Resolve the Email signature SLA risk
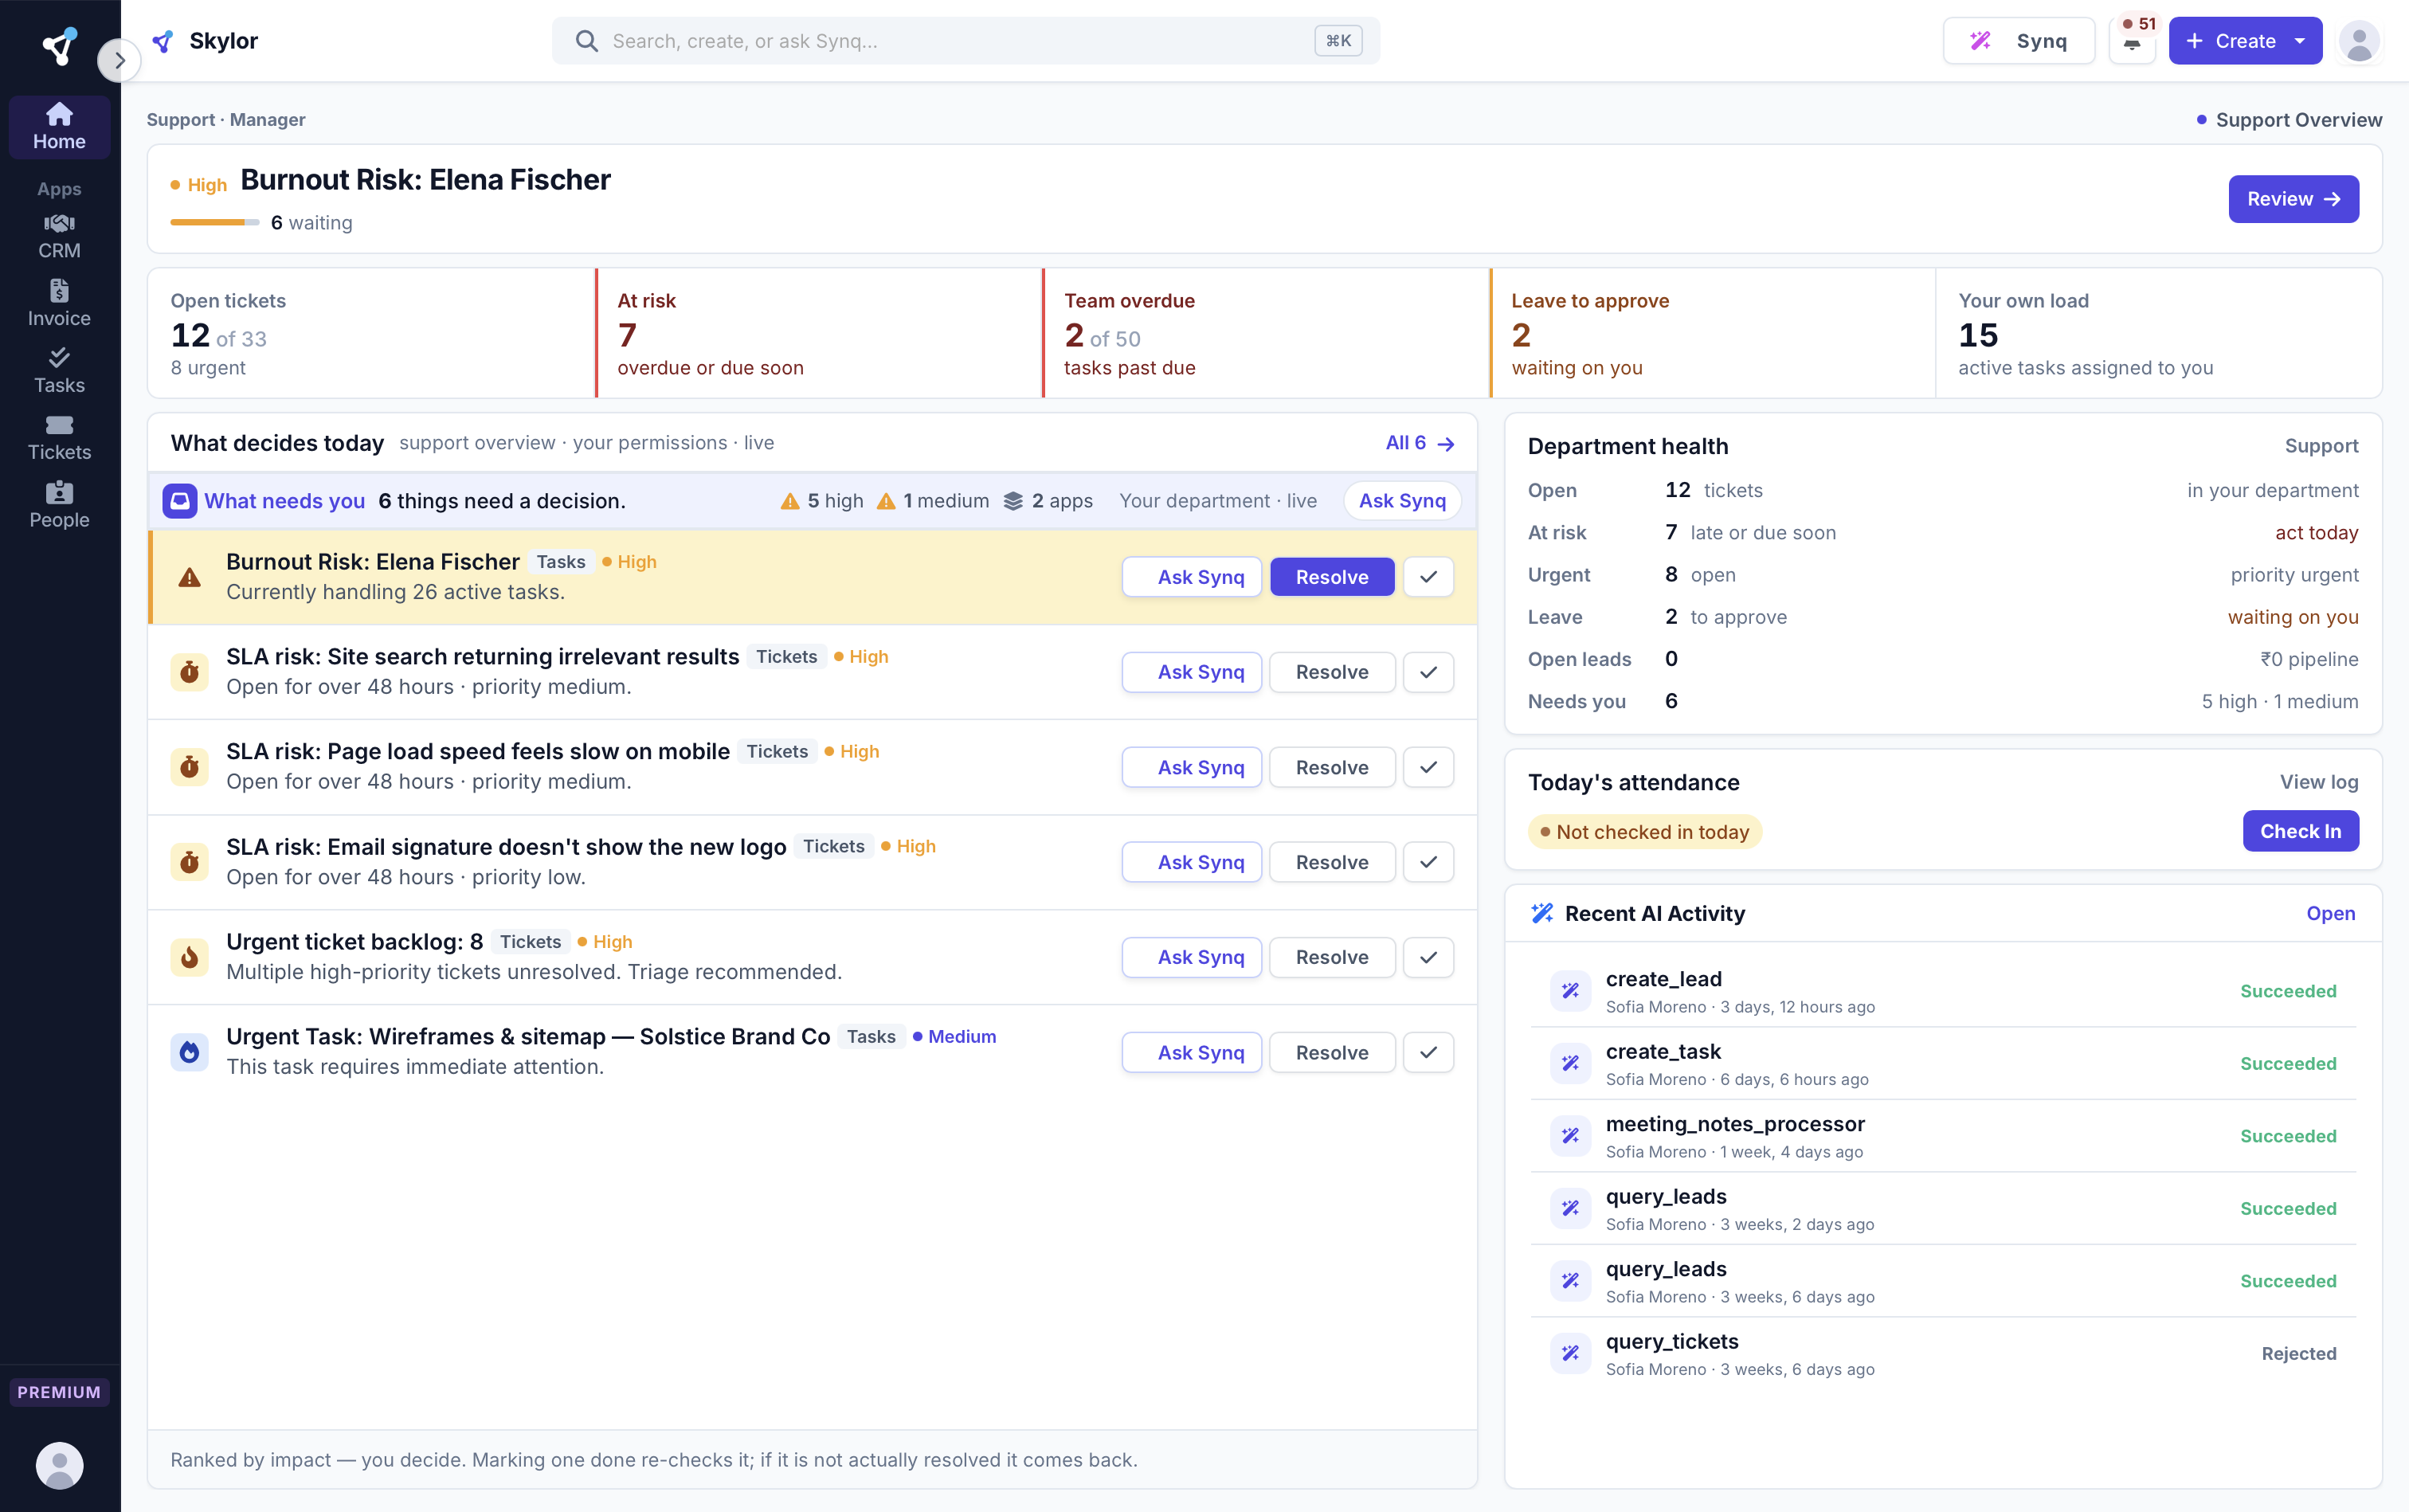 [x=1332, y=862]
